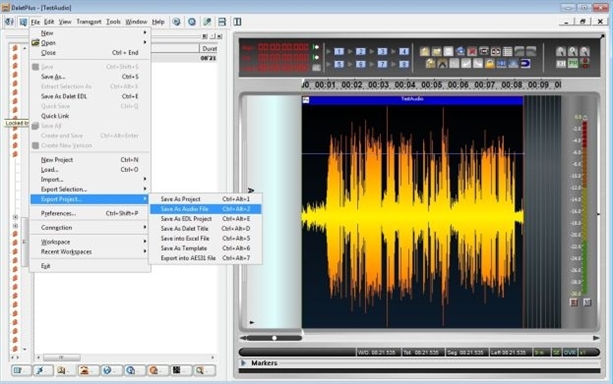The height and width of the screenshot is (384, 613).
Task: Open the Import submenu
Action: coord(90,179)
